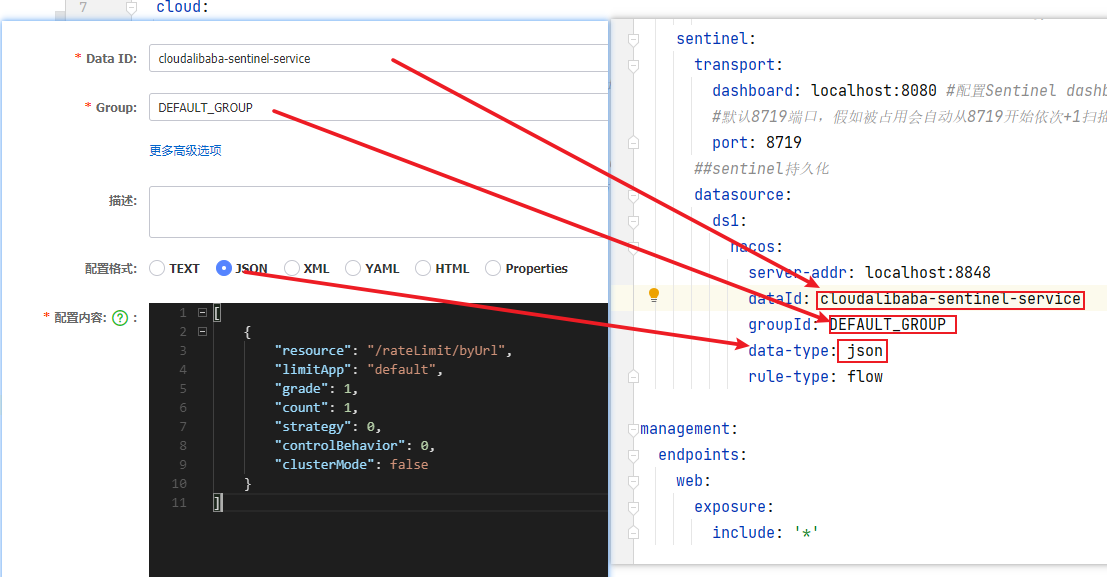
Task: Click the data-type json value
Action: pyautogui.click(x=865, y=351)
